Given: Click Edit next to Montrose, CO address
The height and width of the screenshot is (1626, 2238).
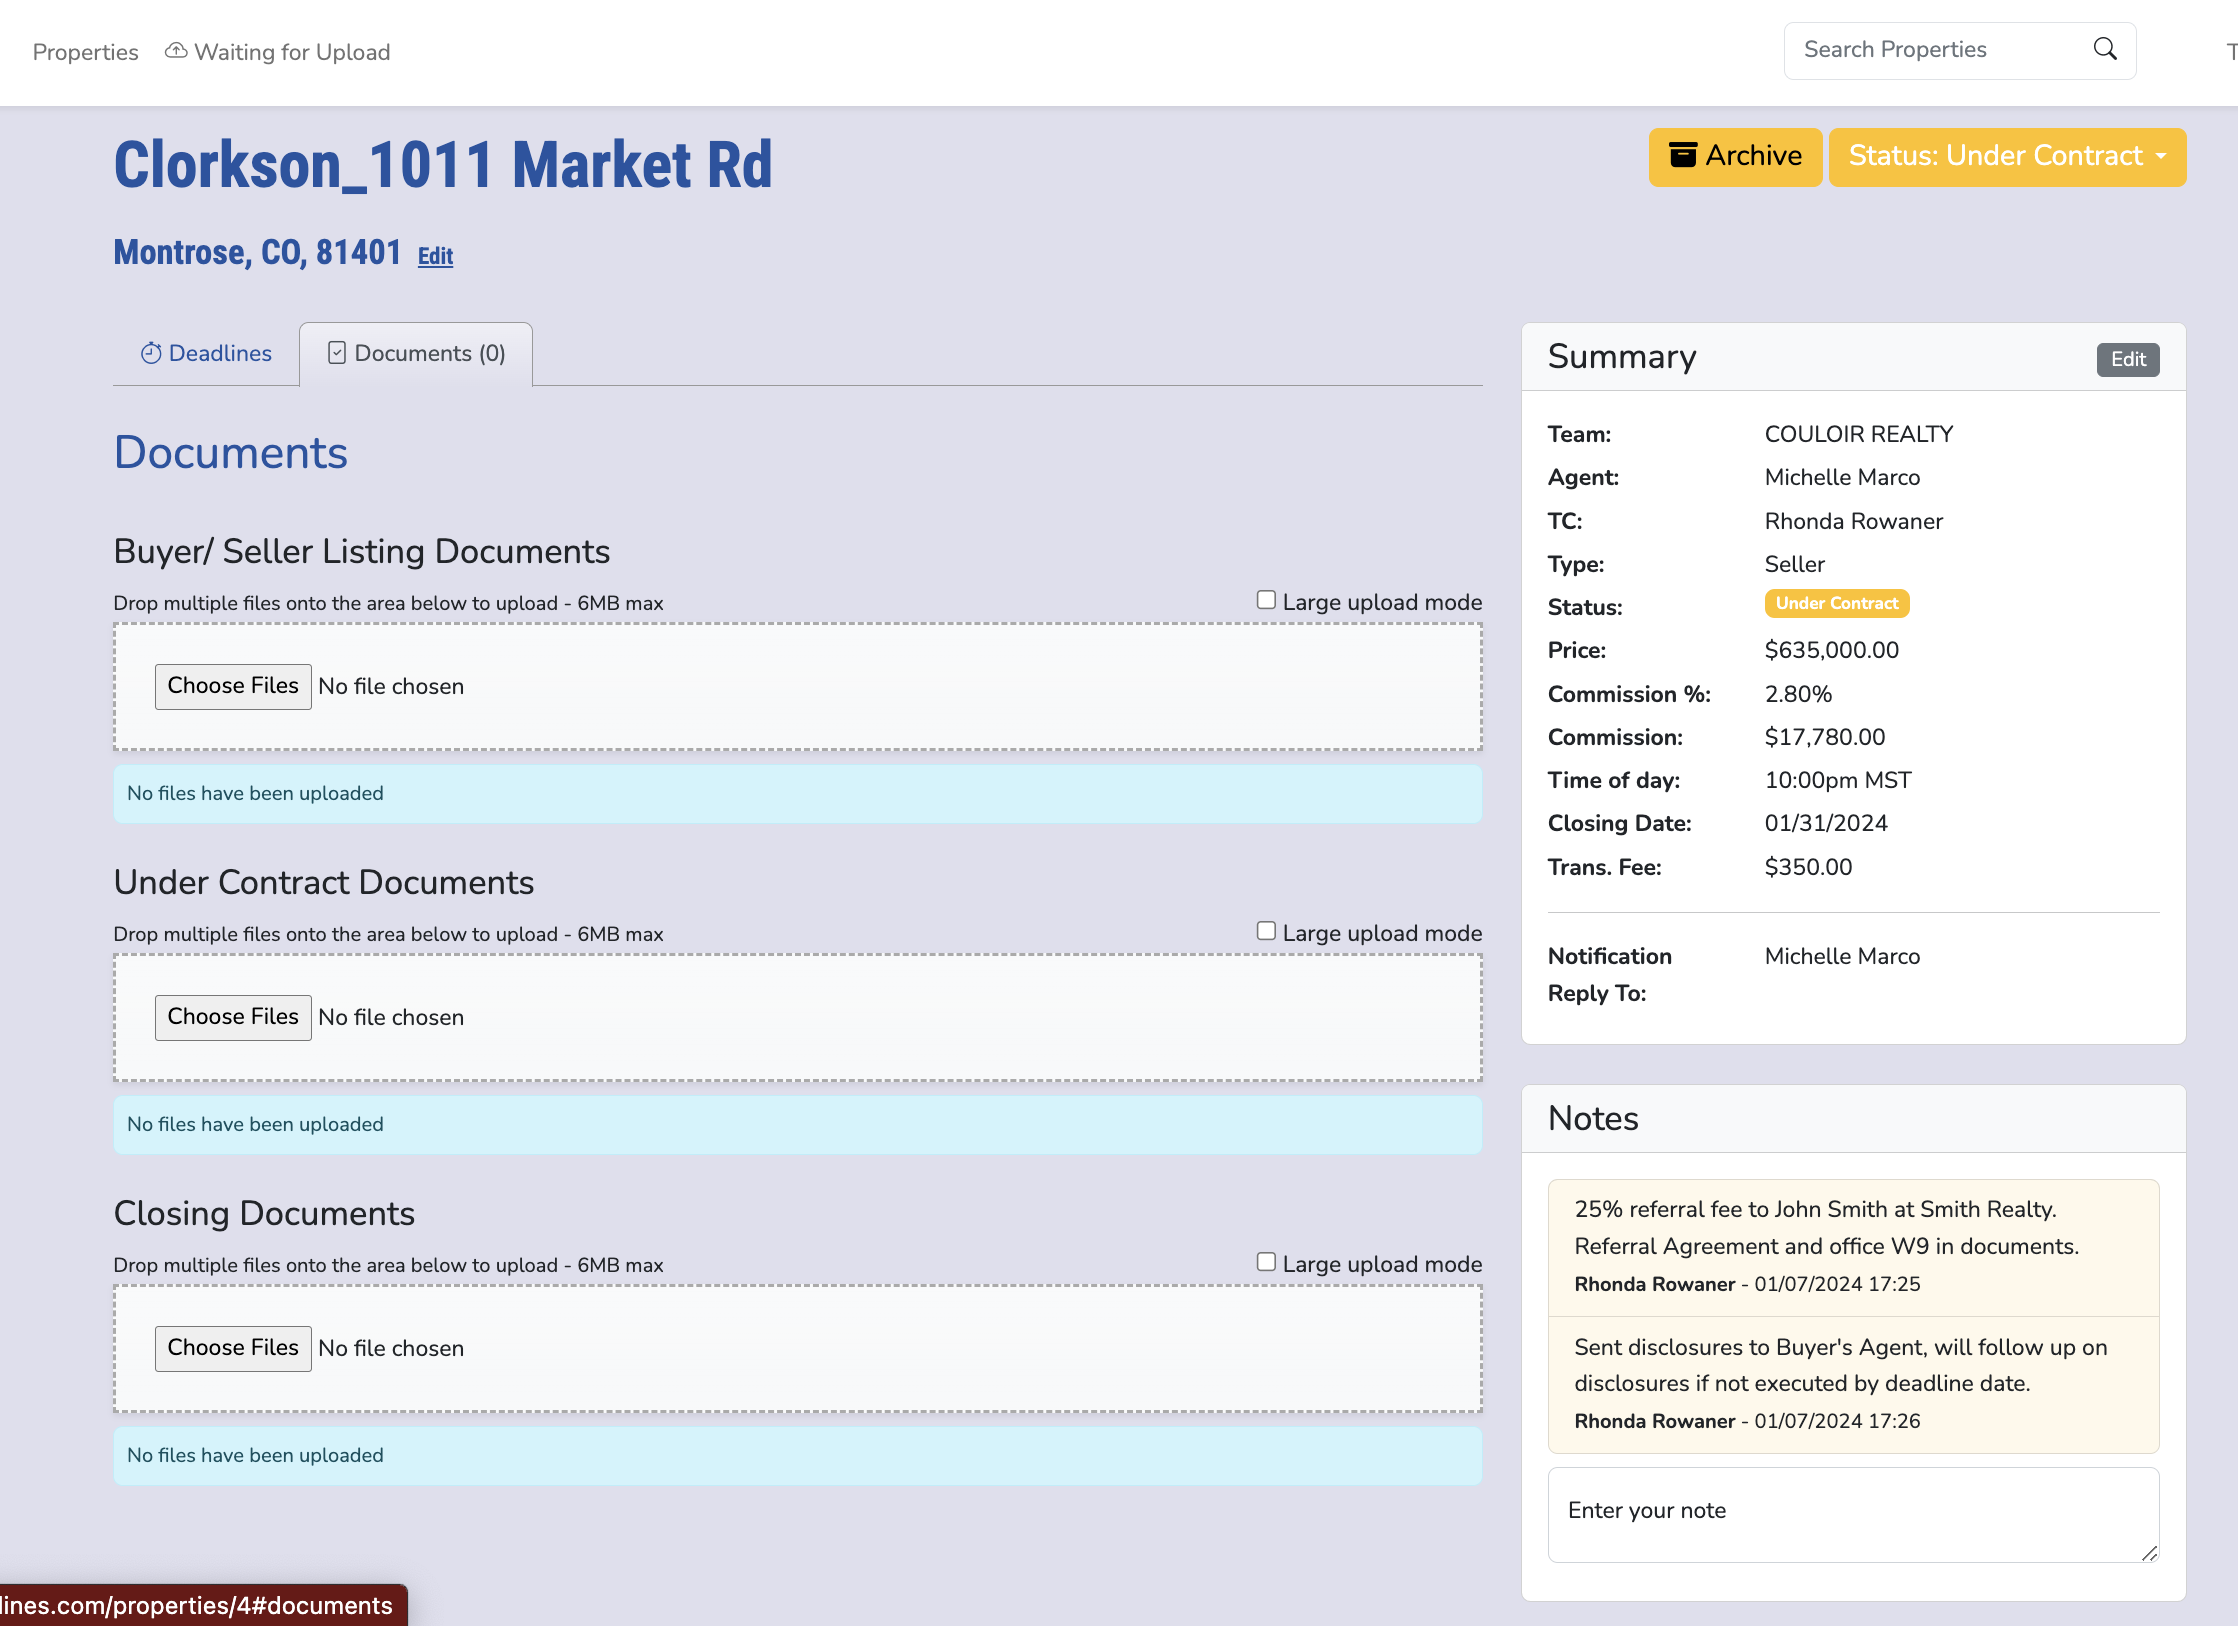Looking at the screenshot, I should [434, 256].
